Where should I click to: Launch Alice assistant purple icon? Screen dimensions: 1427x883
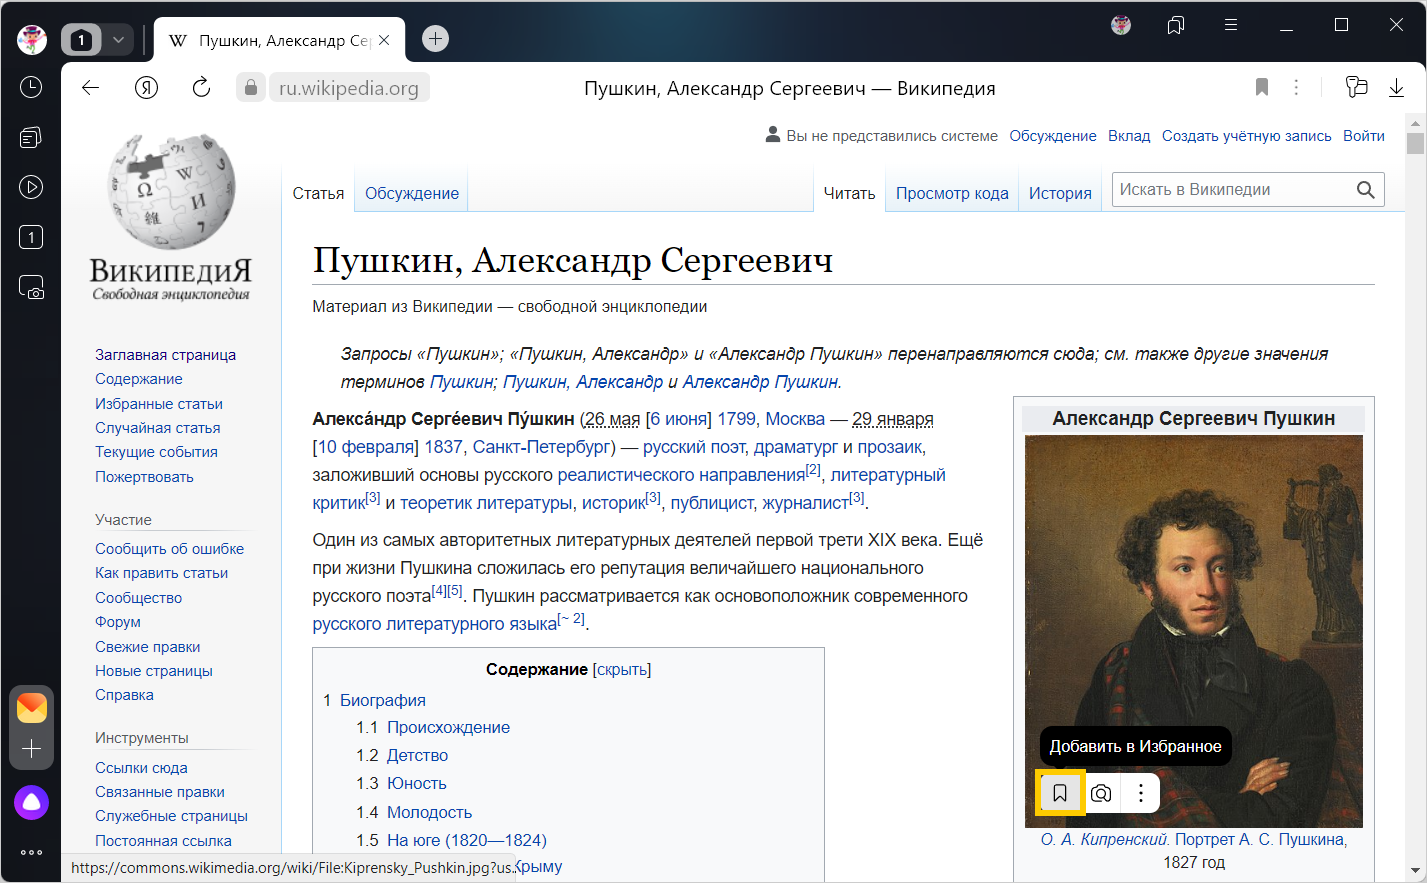32,802
